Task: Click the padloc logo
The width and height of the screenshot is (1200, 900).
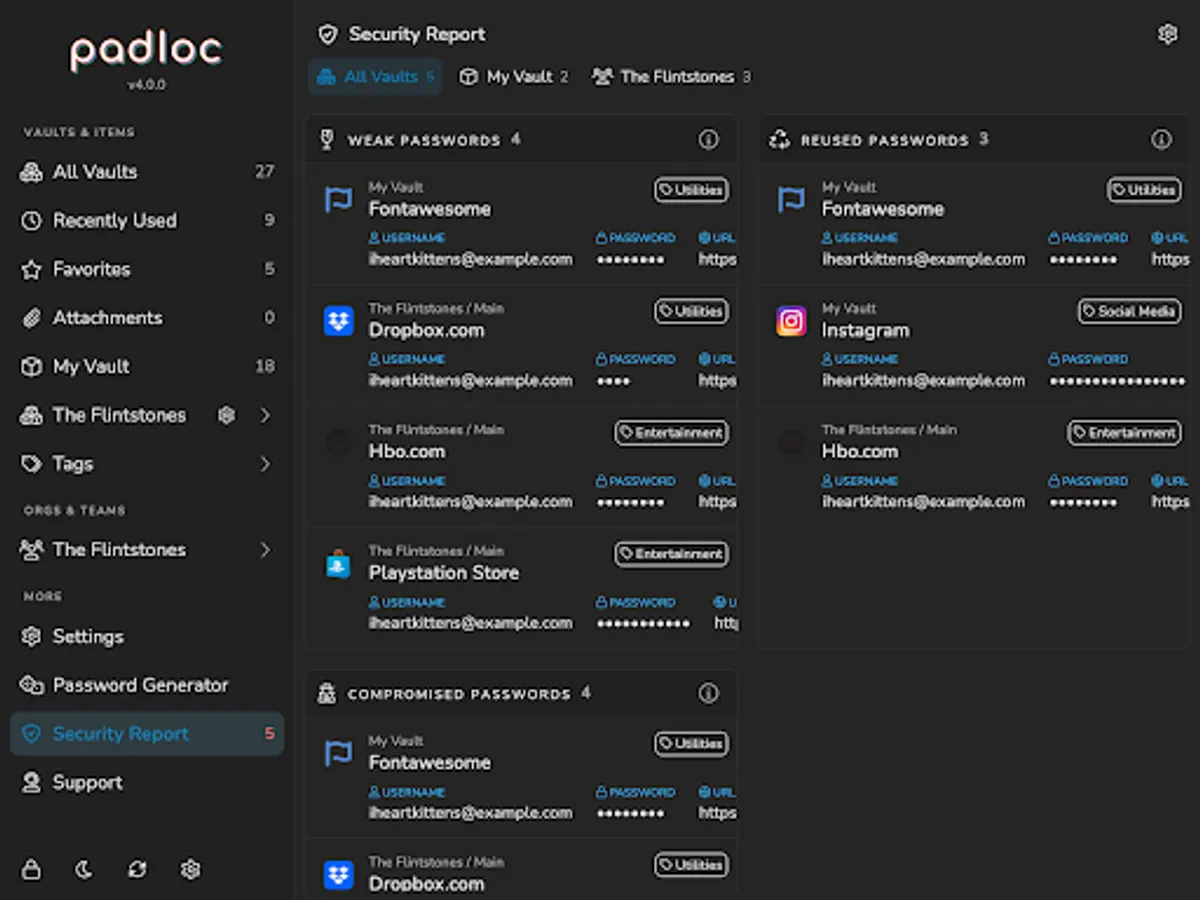Action: tap(146, 52)
